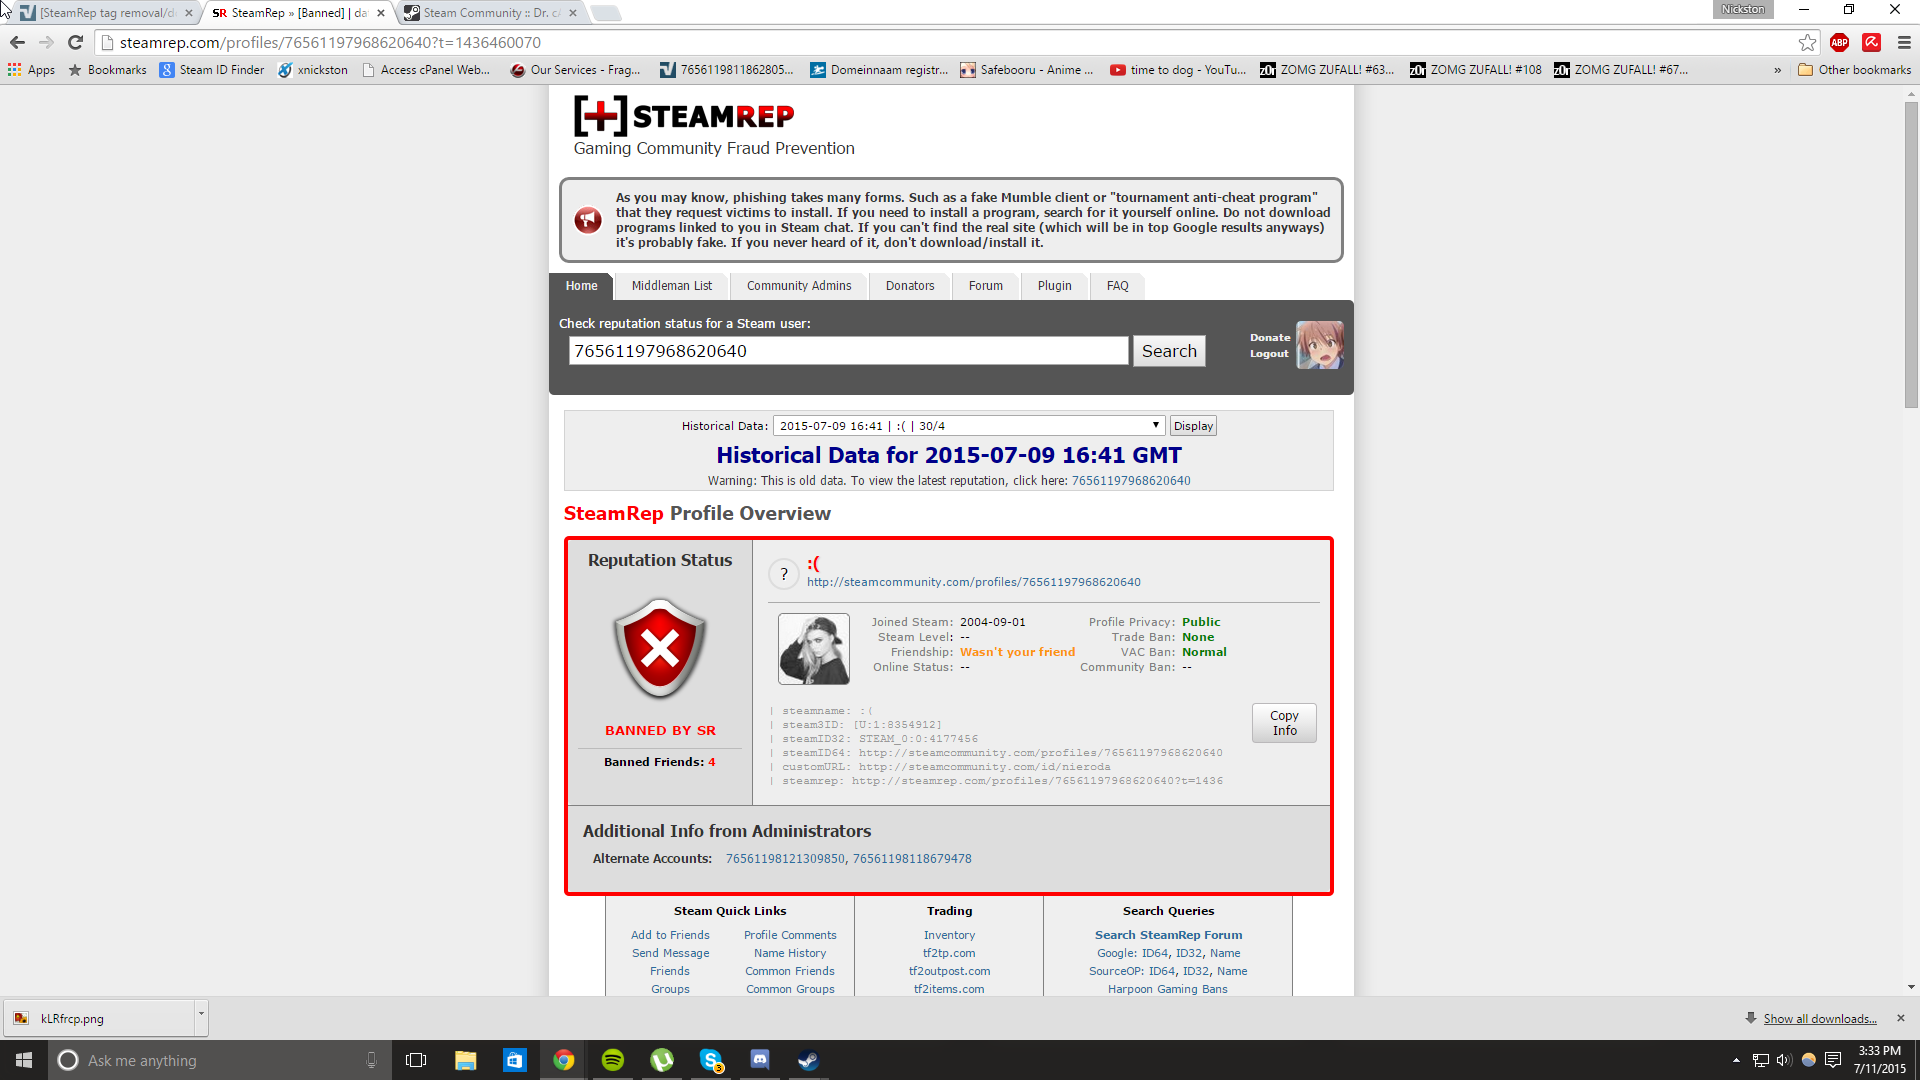Open the Chrome hamburger menu icon
1920x1080 pixels.
(x=1904, y=43)
